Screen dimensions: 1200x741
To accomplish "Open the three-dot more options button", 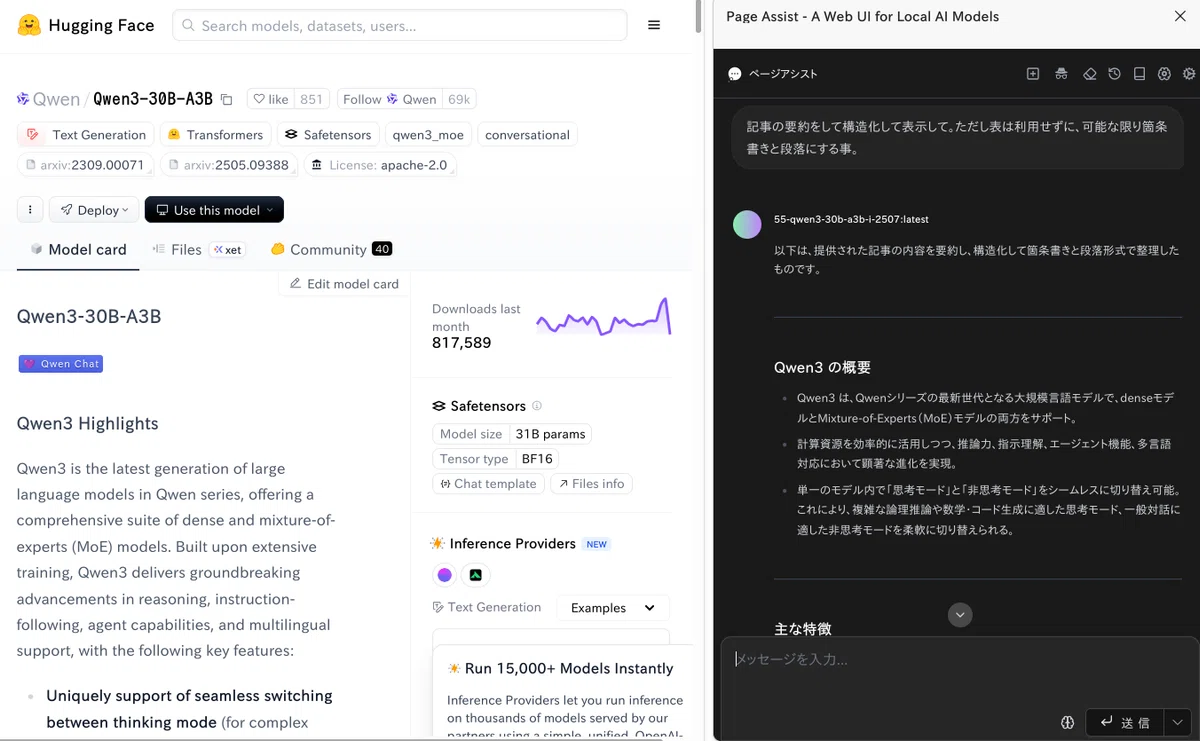I will pyautogui.click(x=30, y=210).
